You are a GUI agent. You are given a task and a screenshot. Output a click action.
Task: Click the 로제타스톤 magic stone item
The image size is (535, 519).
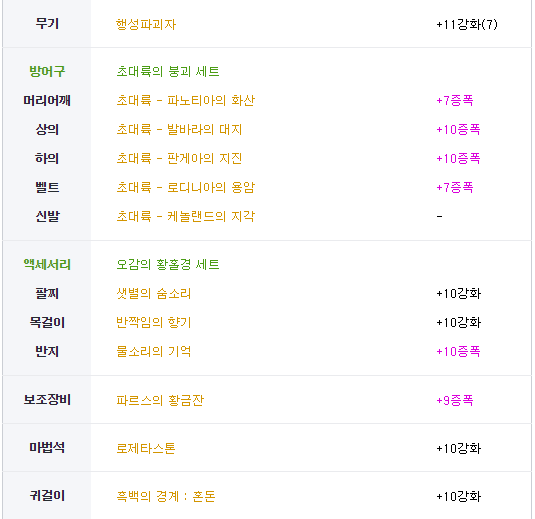(x=146, y=448)
